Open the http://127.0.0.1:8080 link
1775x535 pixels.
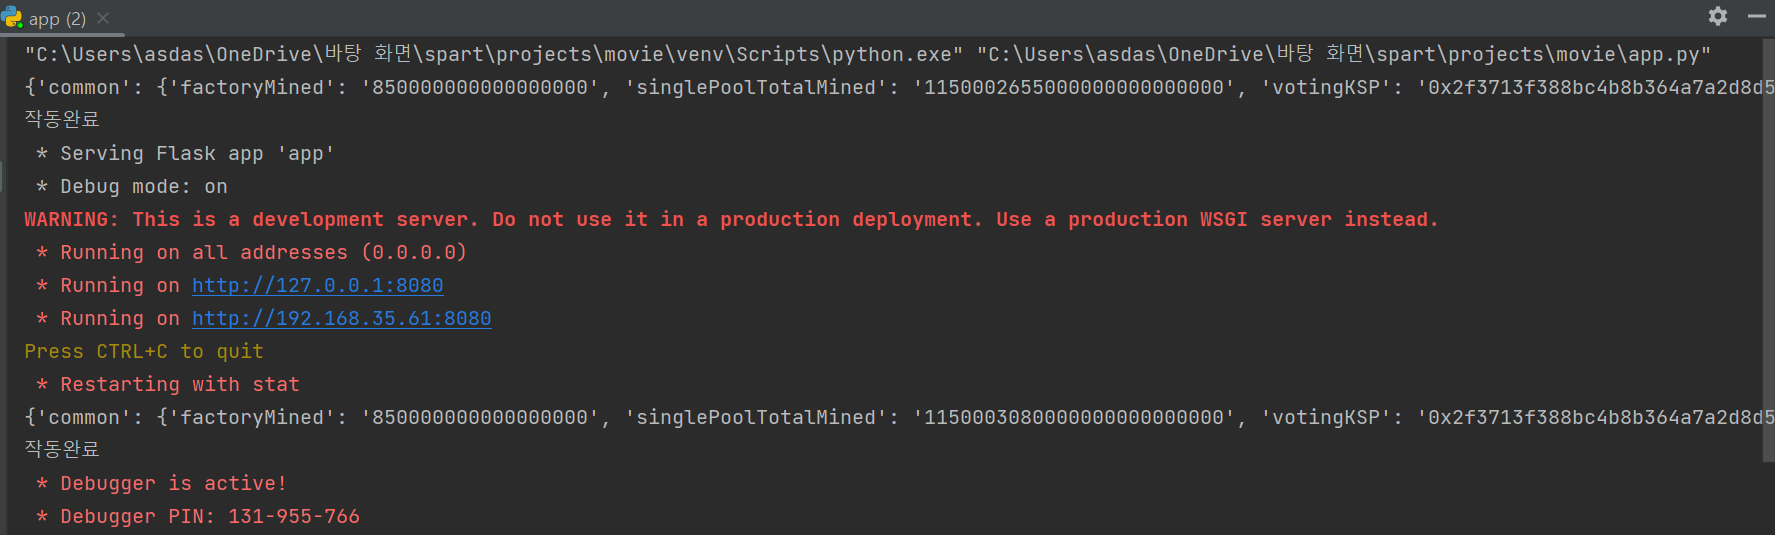[x=317, y=285]
